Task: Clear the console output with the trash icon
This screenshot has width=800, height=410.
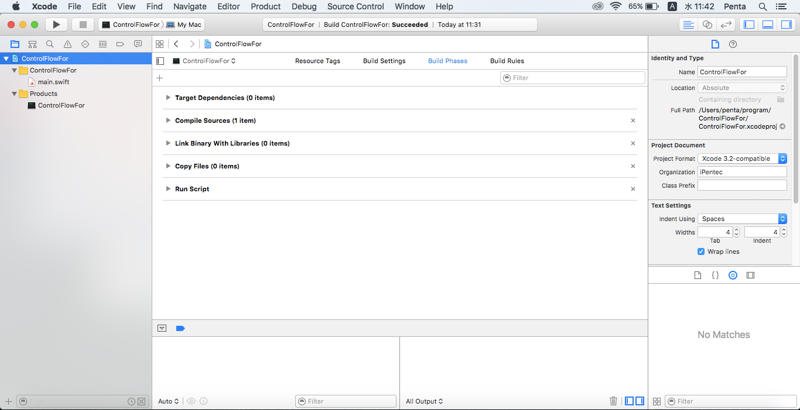Action: [x=613, y=401]
